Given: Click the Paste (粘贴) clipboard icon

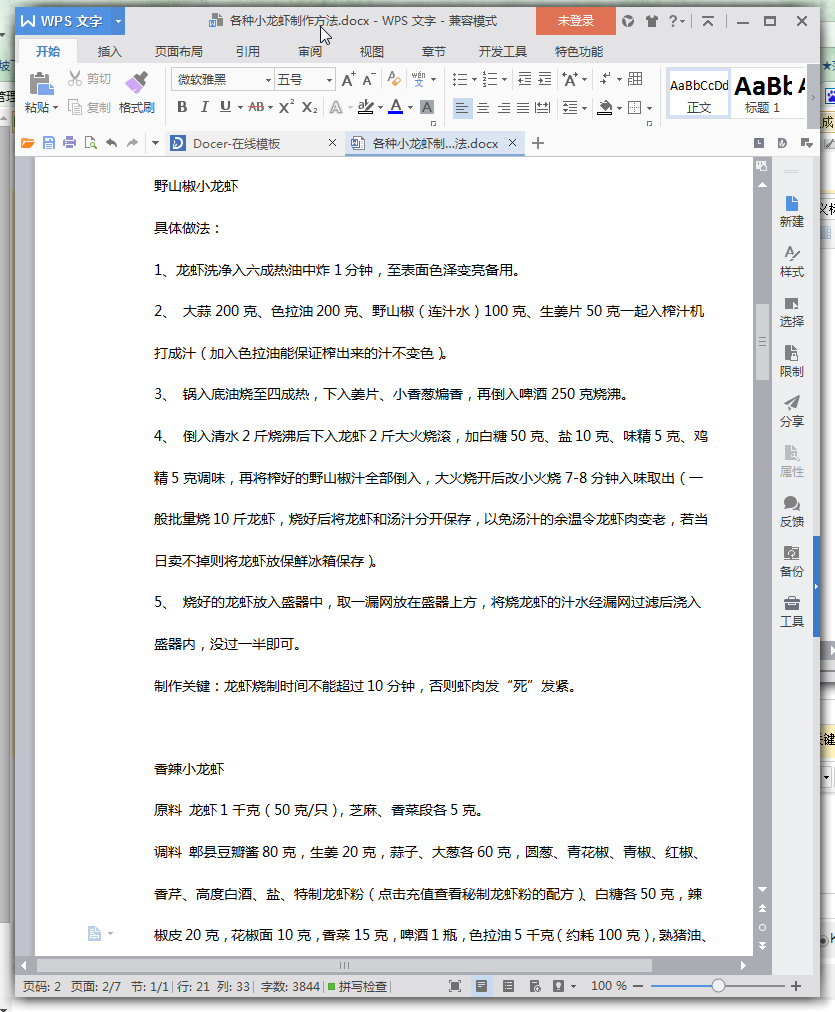Looking at the screenshot, I should (41, 84).
